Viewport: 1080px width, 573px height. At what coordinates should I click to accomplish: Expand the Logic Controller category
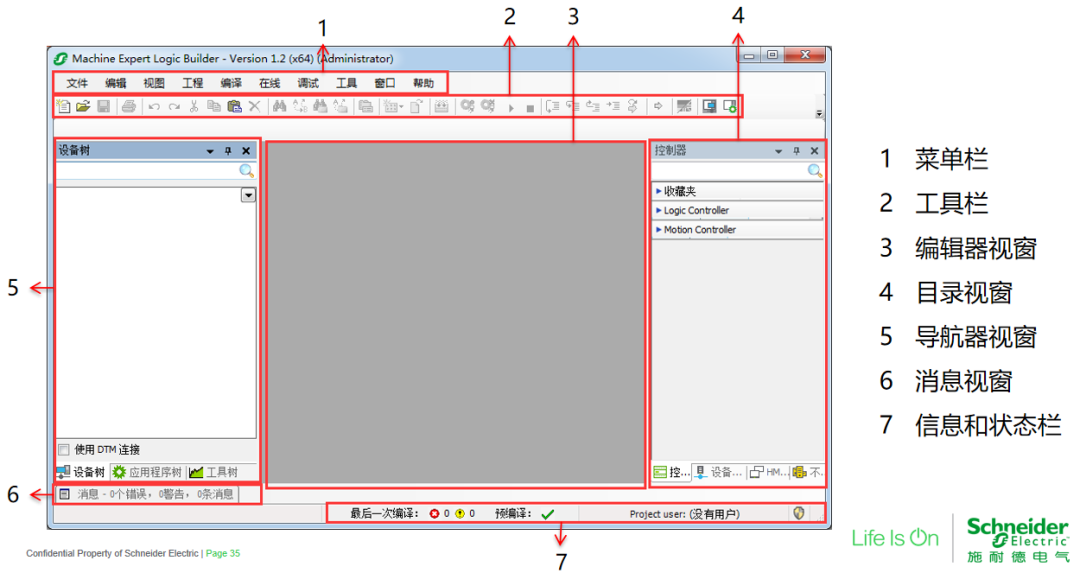point(737,210)
